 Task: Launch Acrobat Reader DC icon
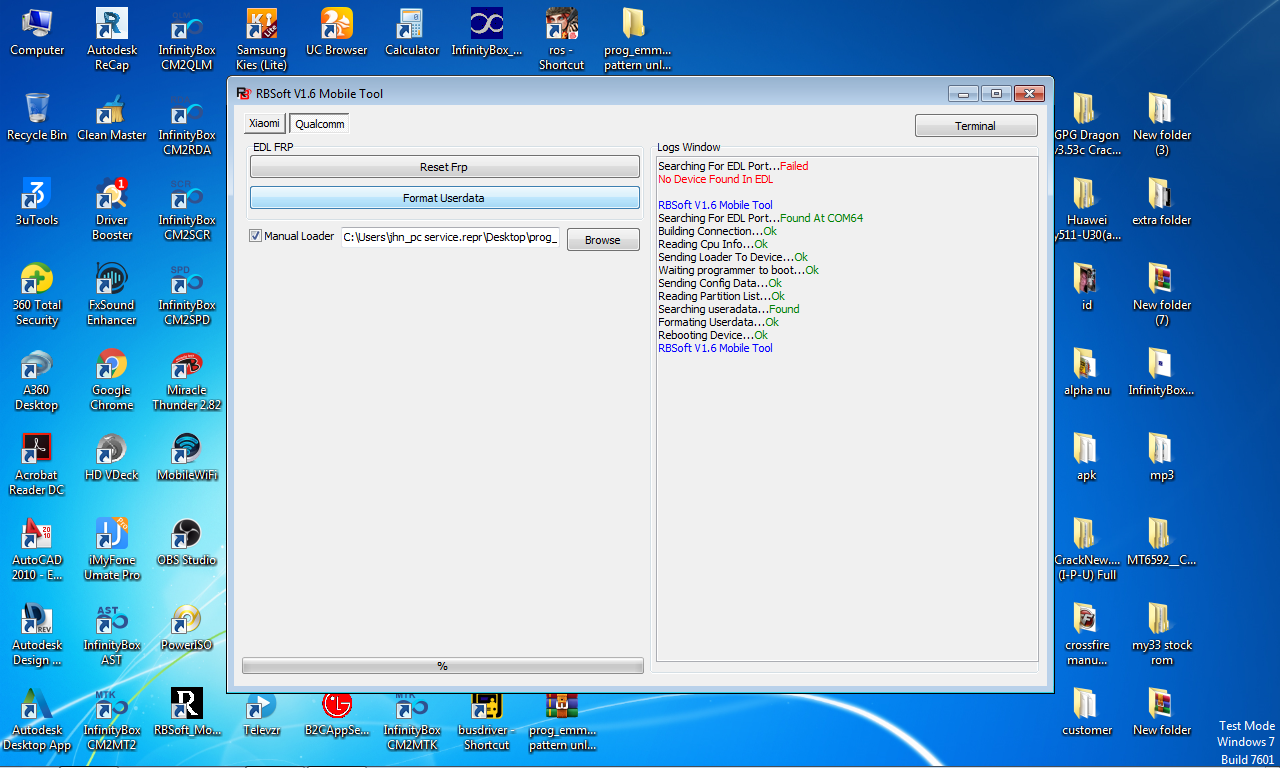click(x=37, y=465)
